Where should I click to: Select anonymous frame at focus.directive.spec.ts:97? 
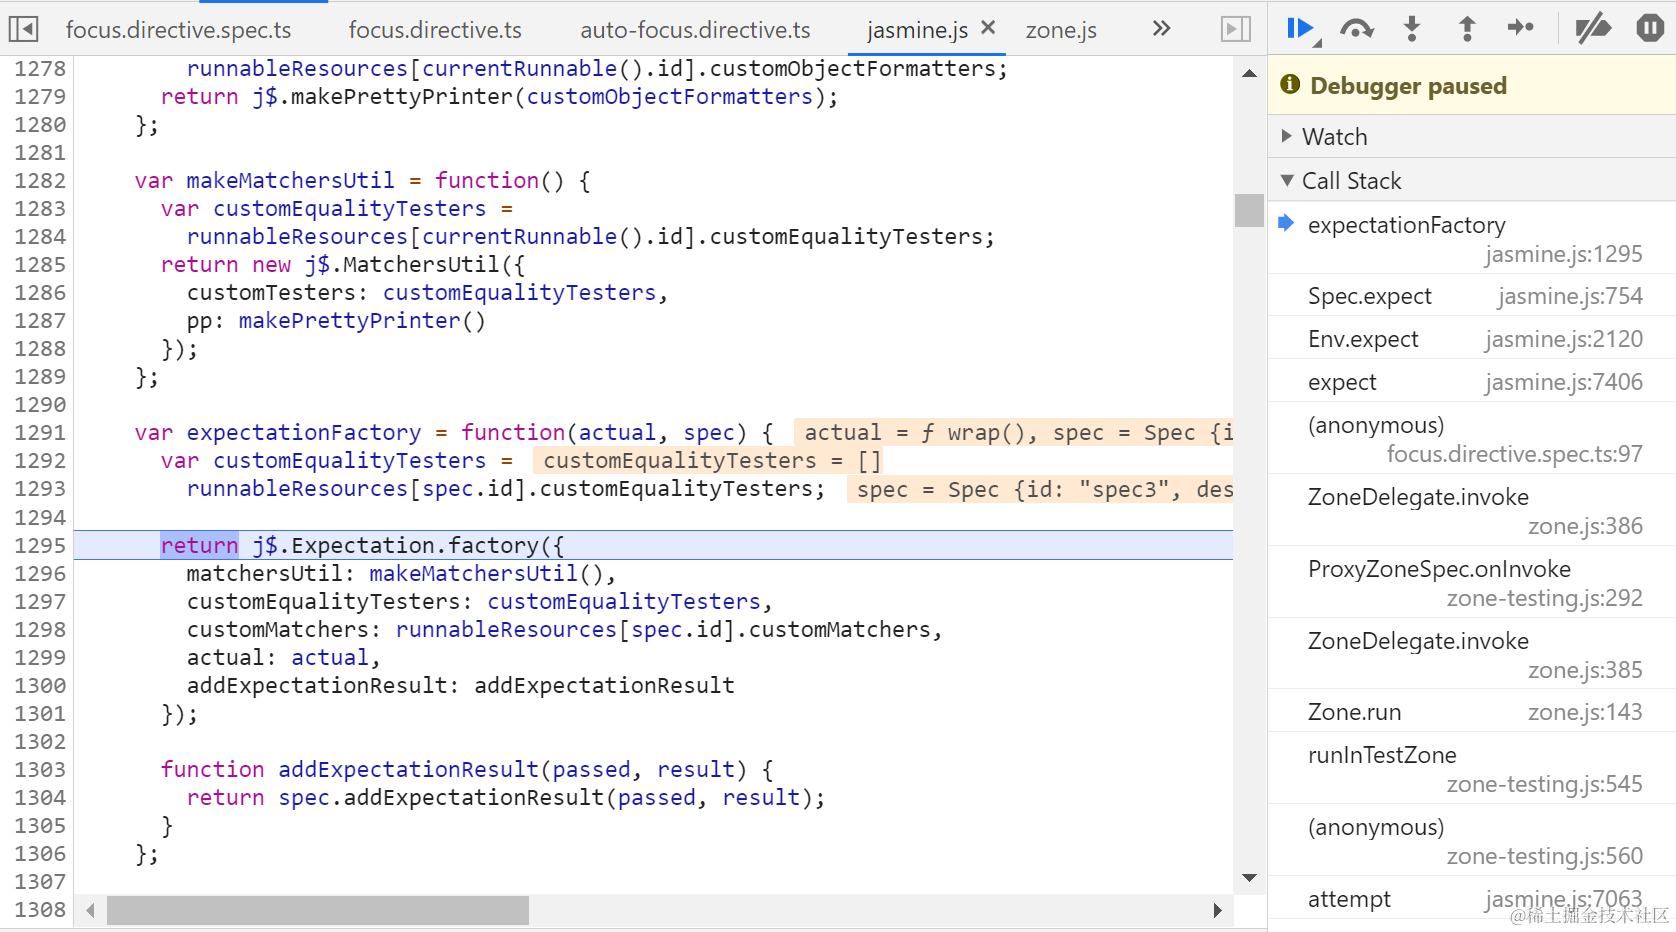click(1472, 439)
